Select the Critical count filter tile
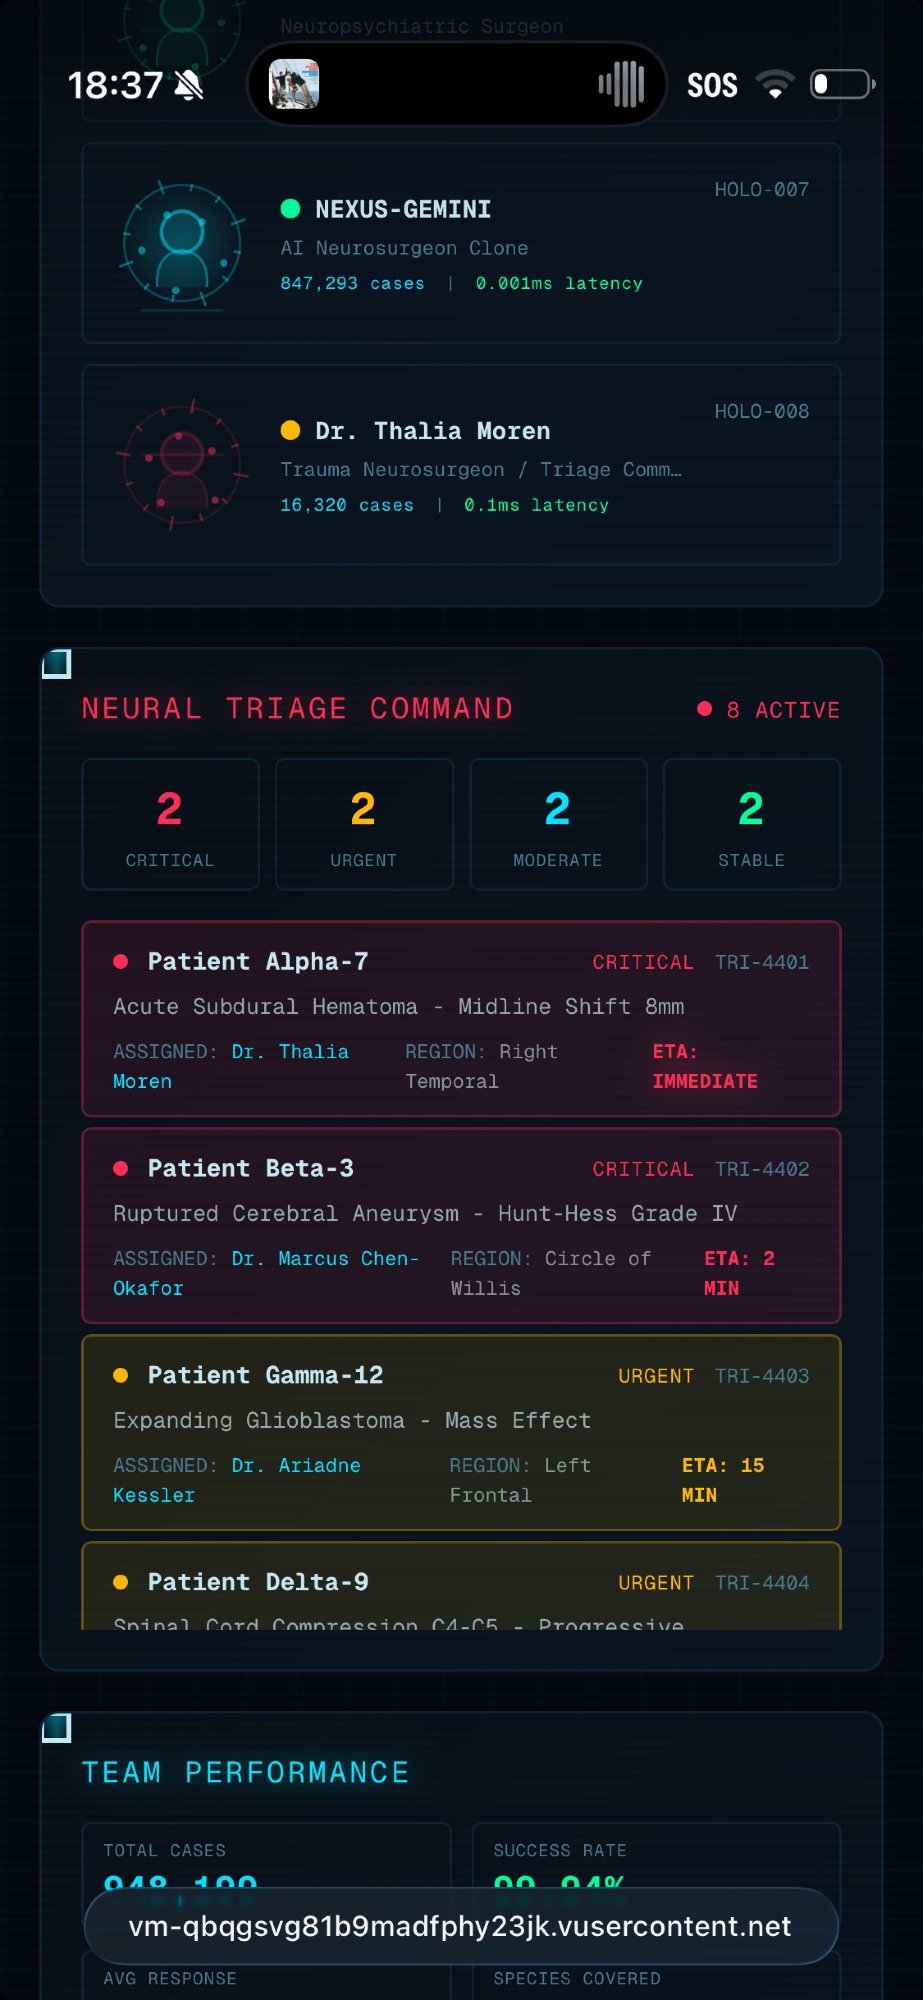Screen dimensions: 923x2000 170,824
